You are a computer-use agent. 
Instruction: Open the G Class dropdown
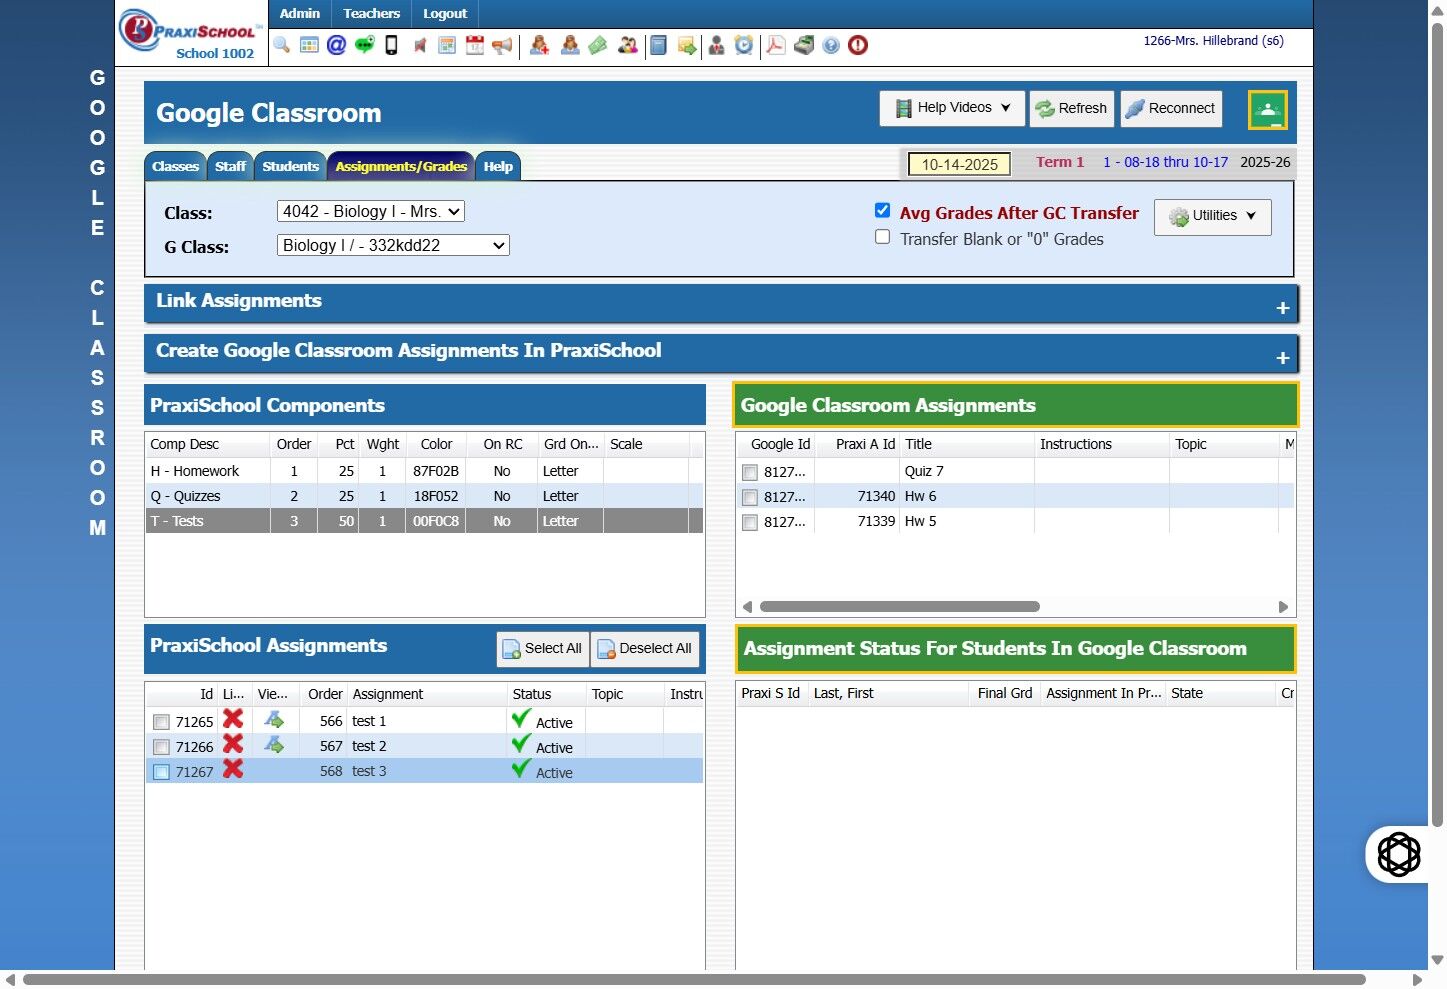[393, 245]
